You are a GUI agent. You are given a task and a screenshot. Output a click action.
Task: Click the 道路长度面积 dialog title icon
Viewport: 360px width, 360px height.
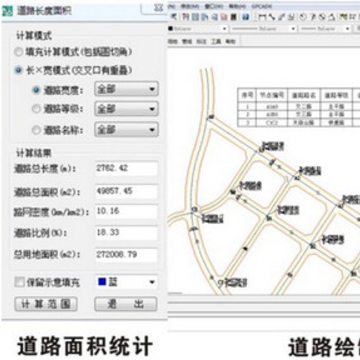tap(7, 10)
